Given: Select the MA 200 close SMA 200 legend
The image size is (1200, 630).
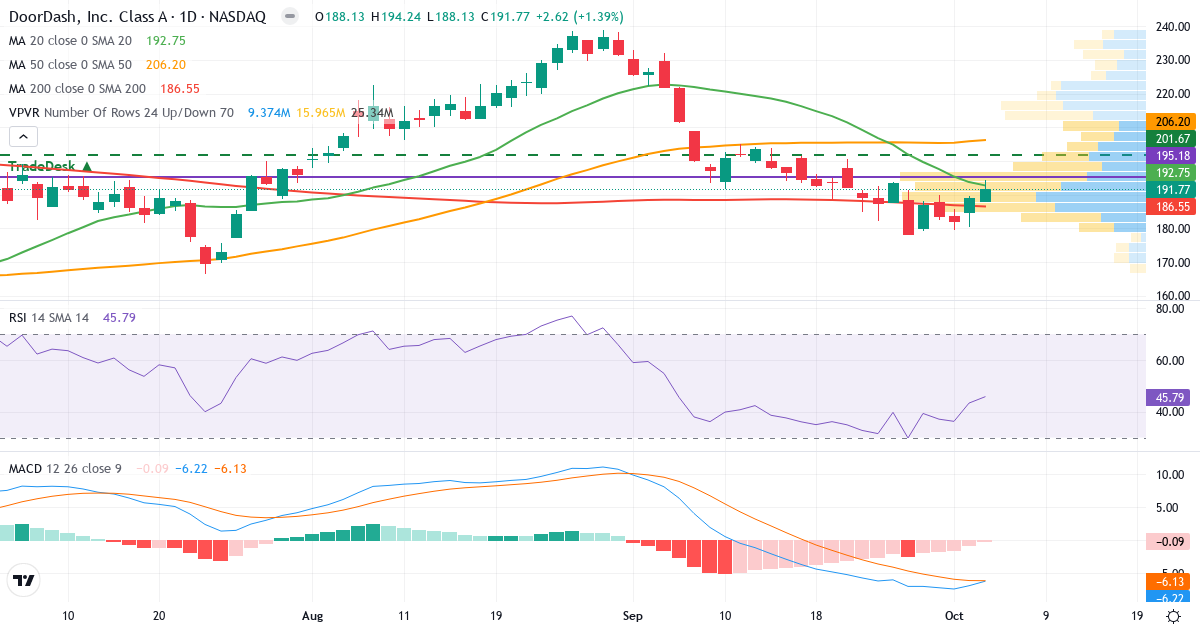Looking at the screenshot, I should coord(76,89).
